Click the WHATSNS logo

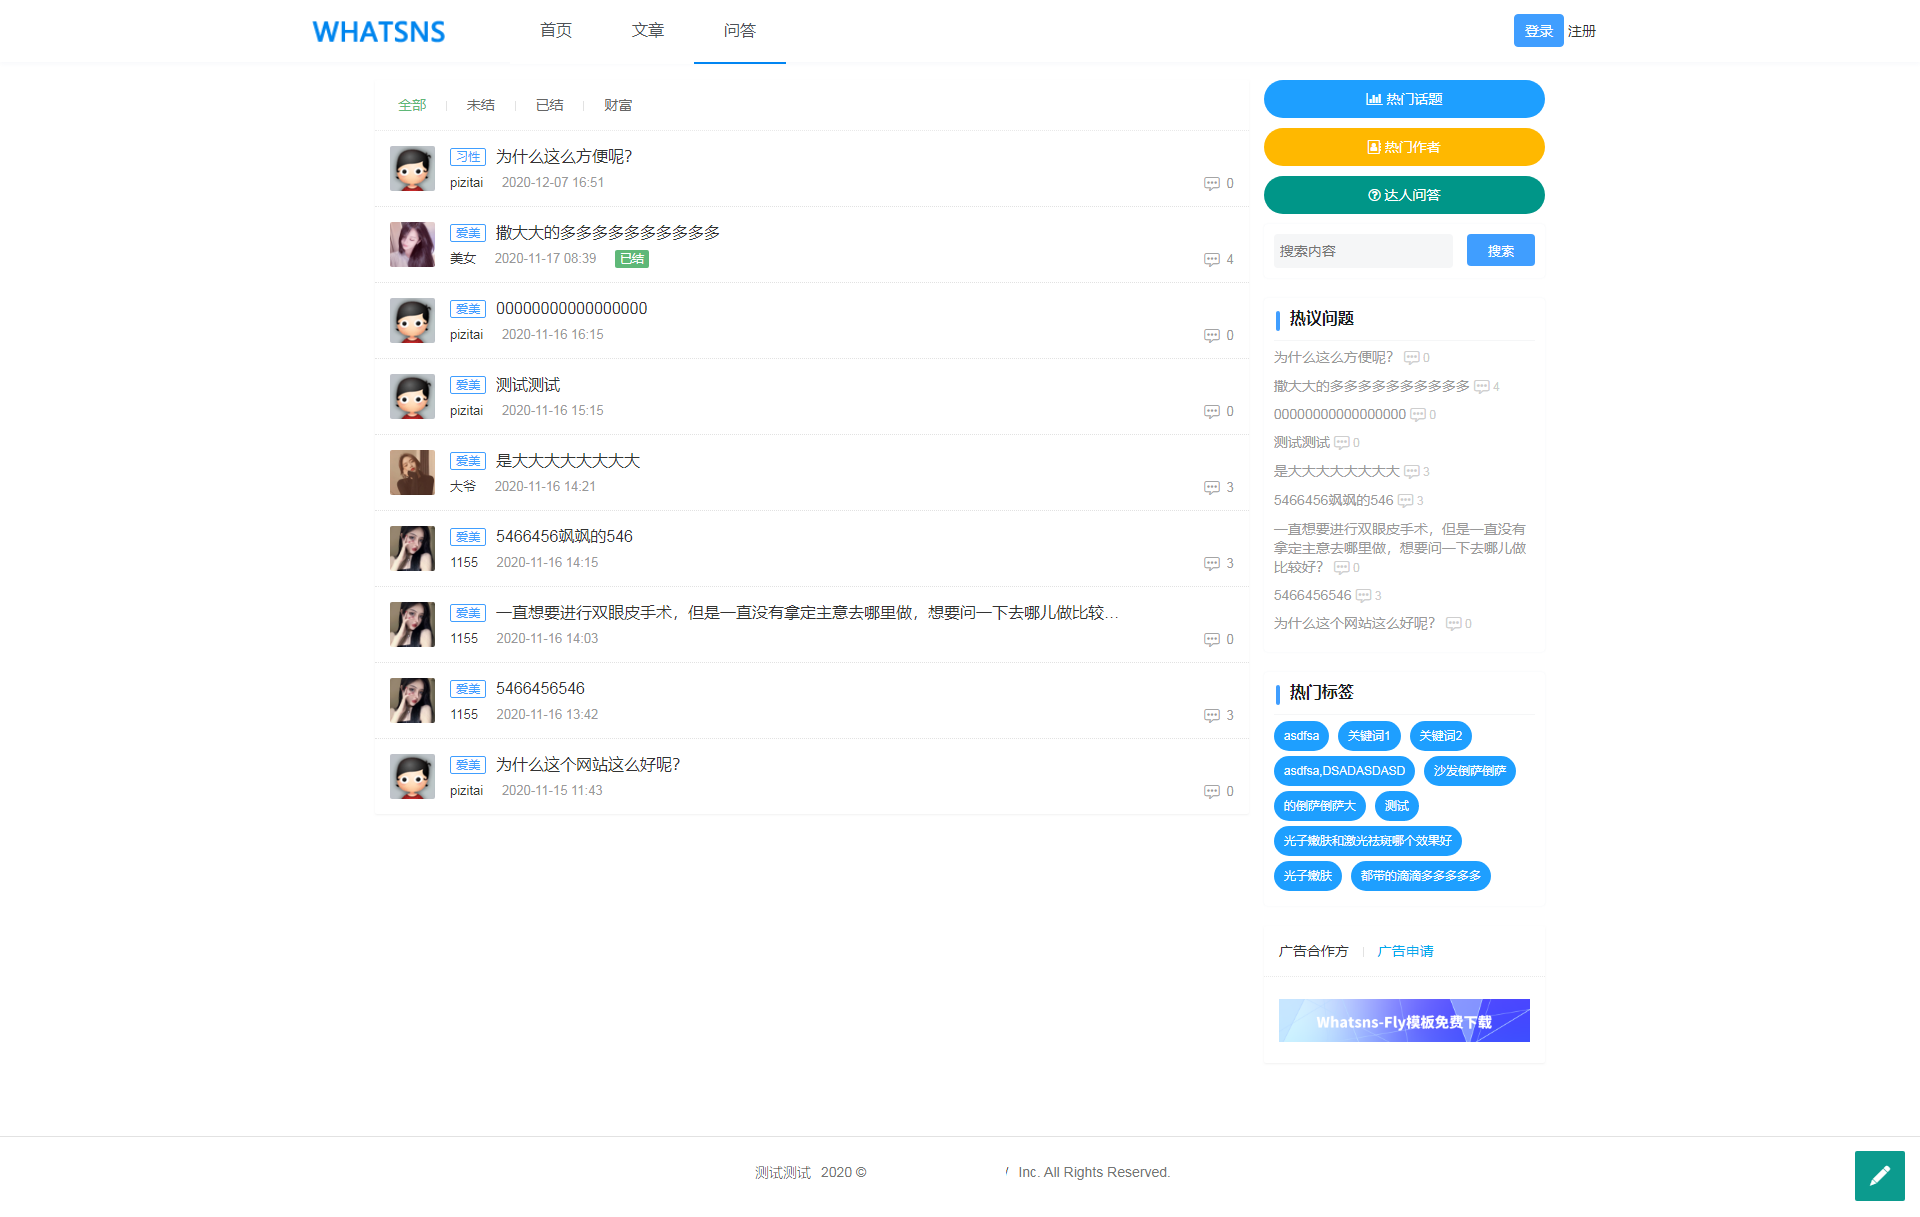coord(379,31)
